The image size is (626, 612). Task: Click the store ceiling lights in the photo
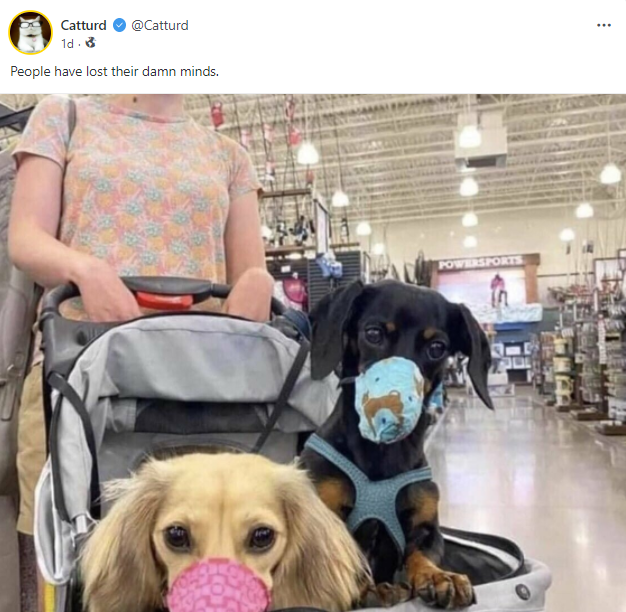click(468, 137)
